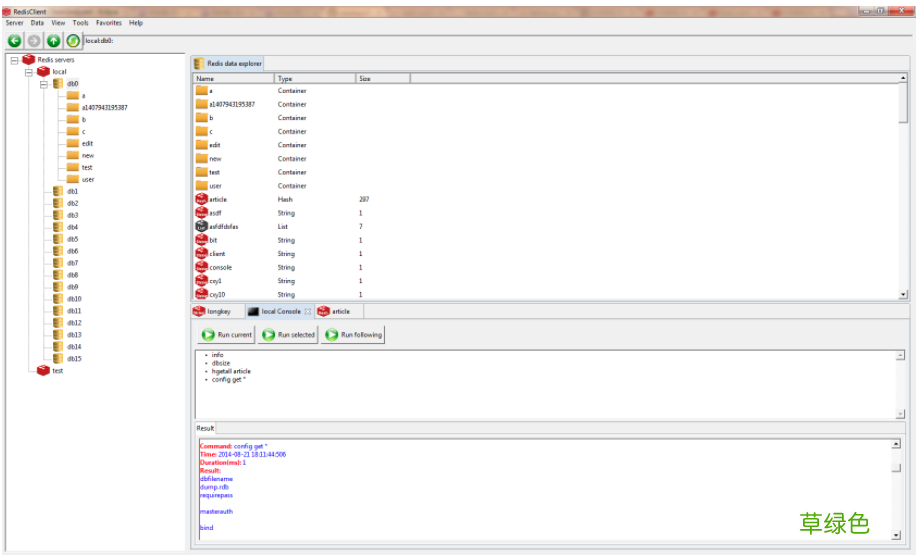This screenshot has height=557, width=919.
Task: Select the asfdfdsfas list key icon
Action: tap(201, 227)
